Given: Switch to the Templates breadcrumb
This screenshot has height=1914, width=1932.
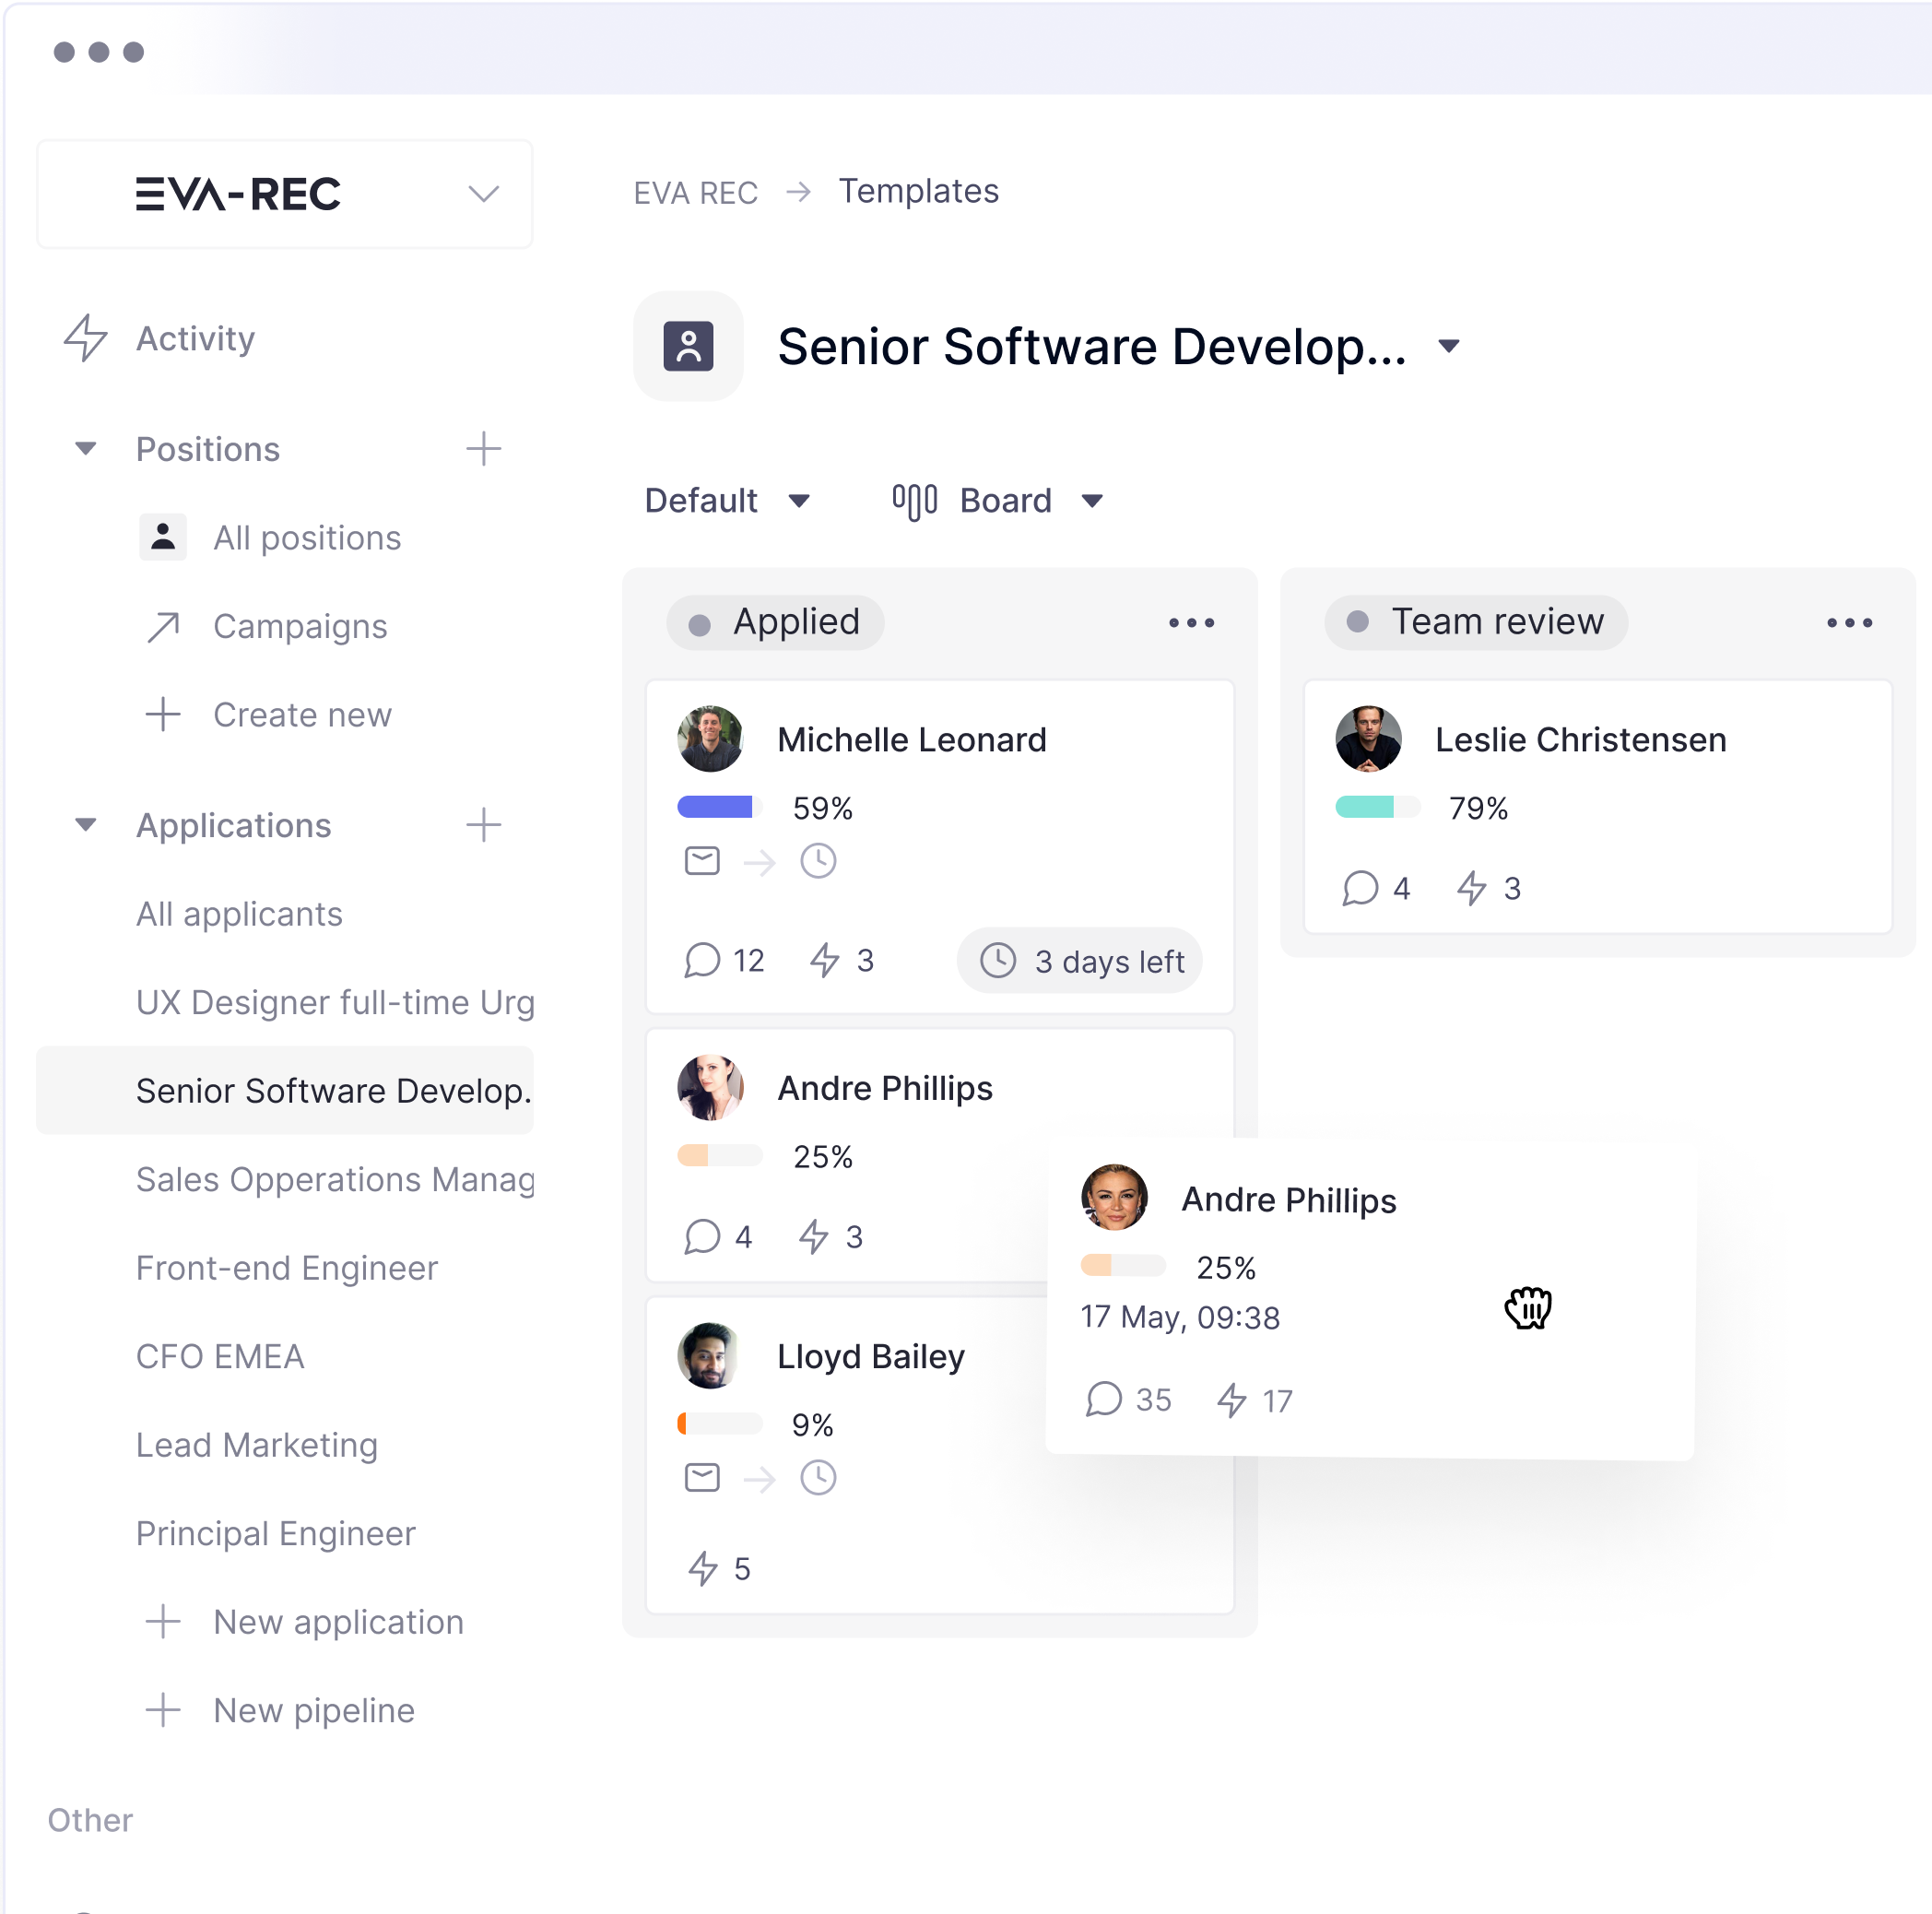Looking at the screenshot, I should click(918, 191).
